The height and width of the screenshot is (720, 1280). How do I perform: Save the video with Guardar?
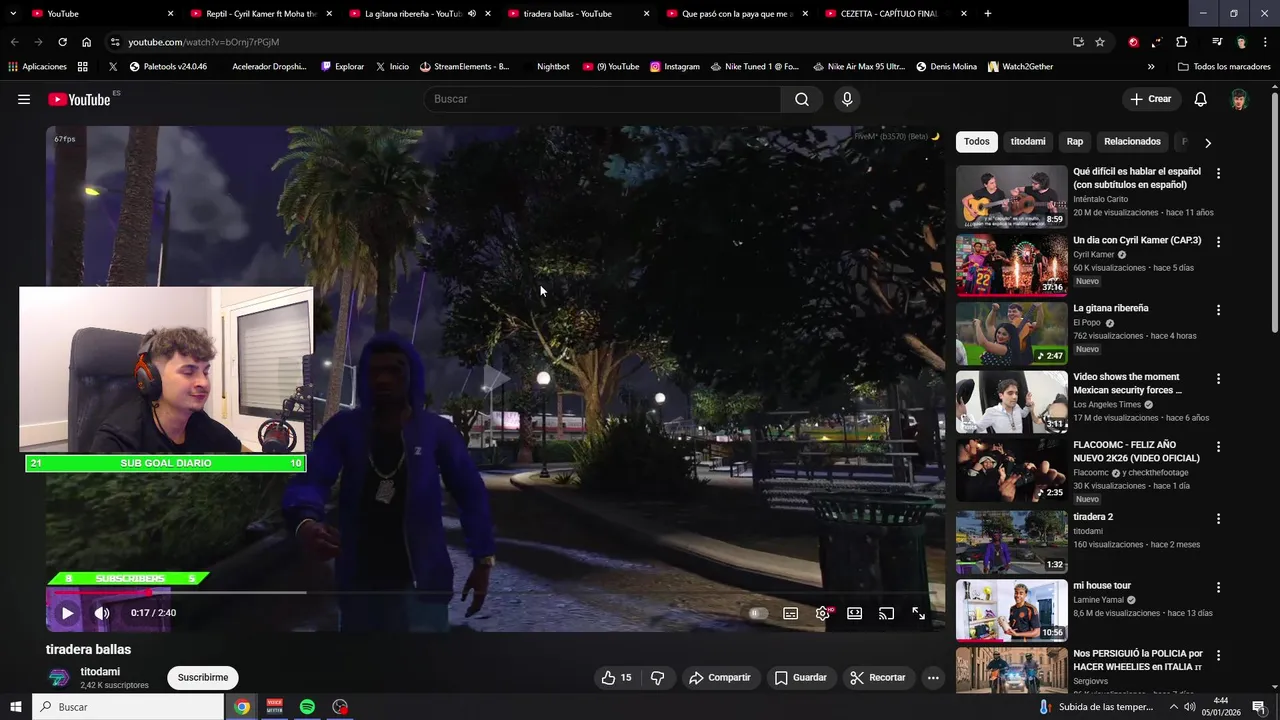pyautogui.click(x=801, y=677)
